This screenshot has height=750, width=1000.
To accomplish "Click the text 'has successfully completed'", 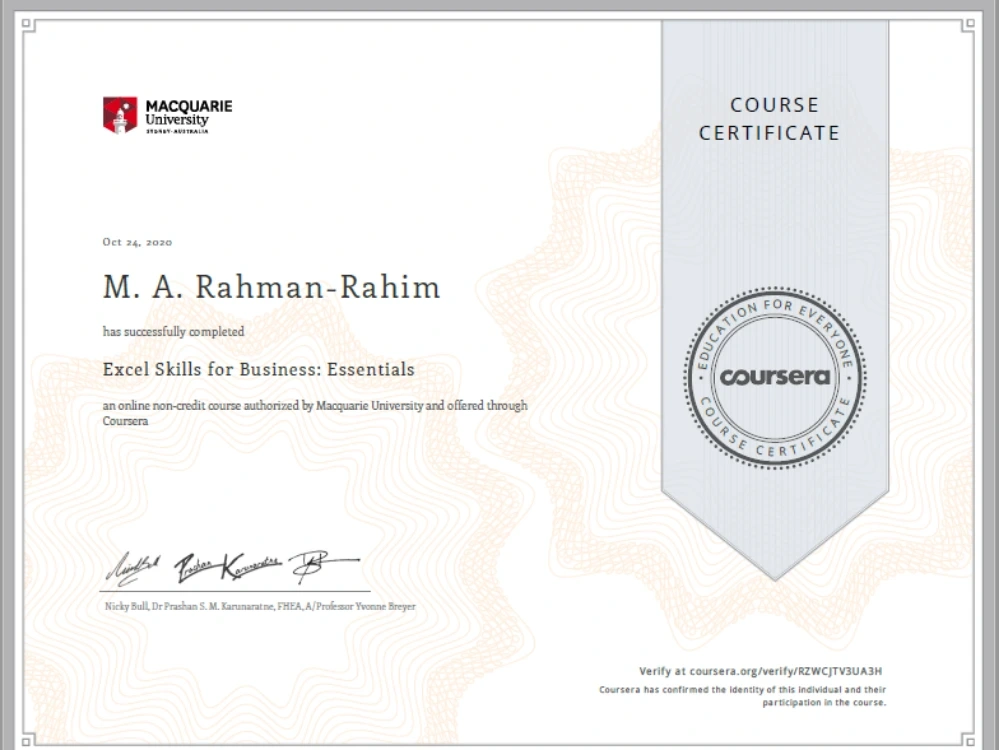I will click(173, 332).
